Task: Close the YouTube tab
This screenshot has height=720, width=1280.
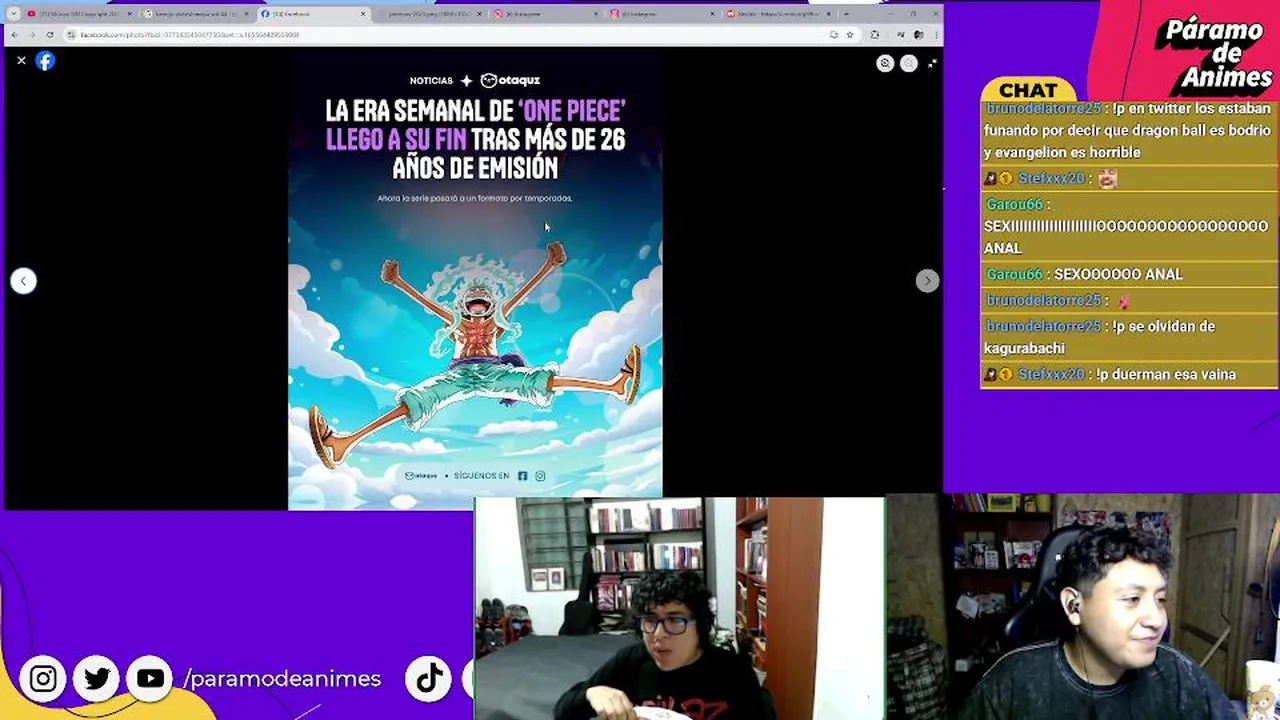Action: [x=129, y=14]
